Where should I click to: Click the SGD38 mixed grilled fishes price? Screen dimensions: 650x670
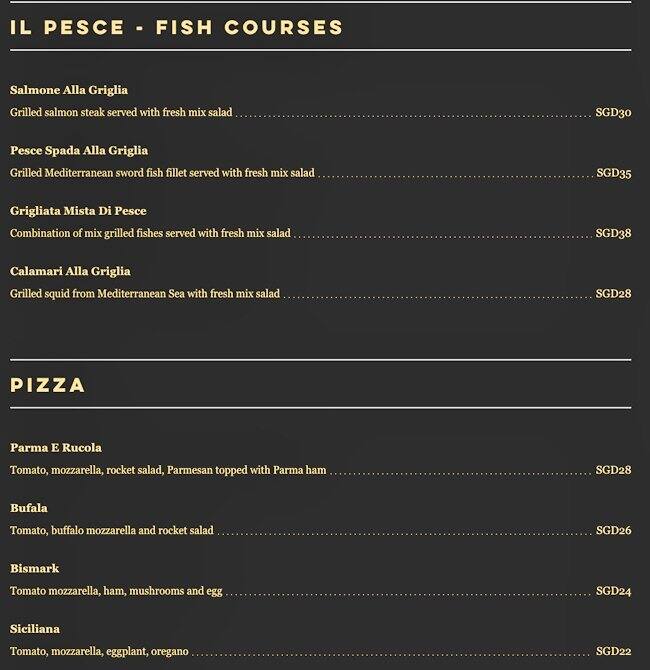coord(613,233)
